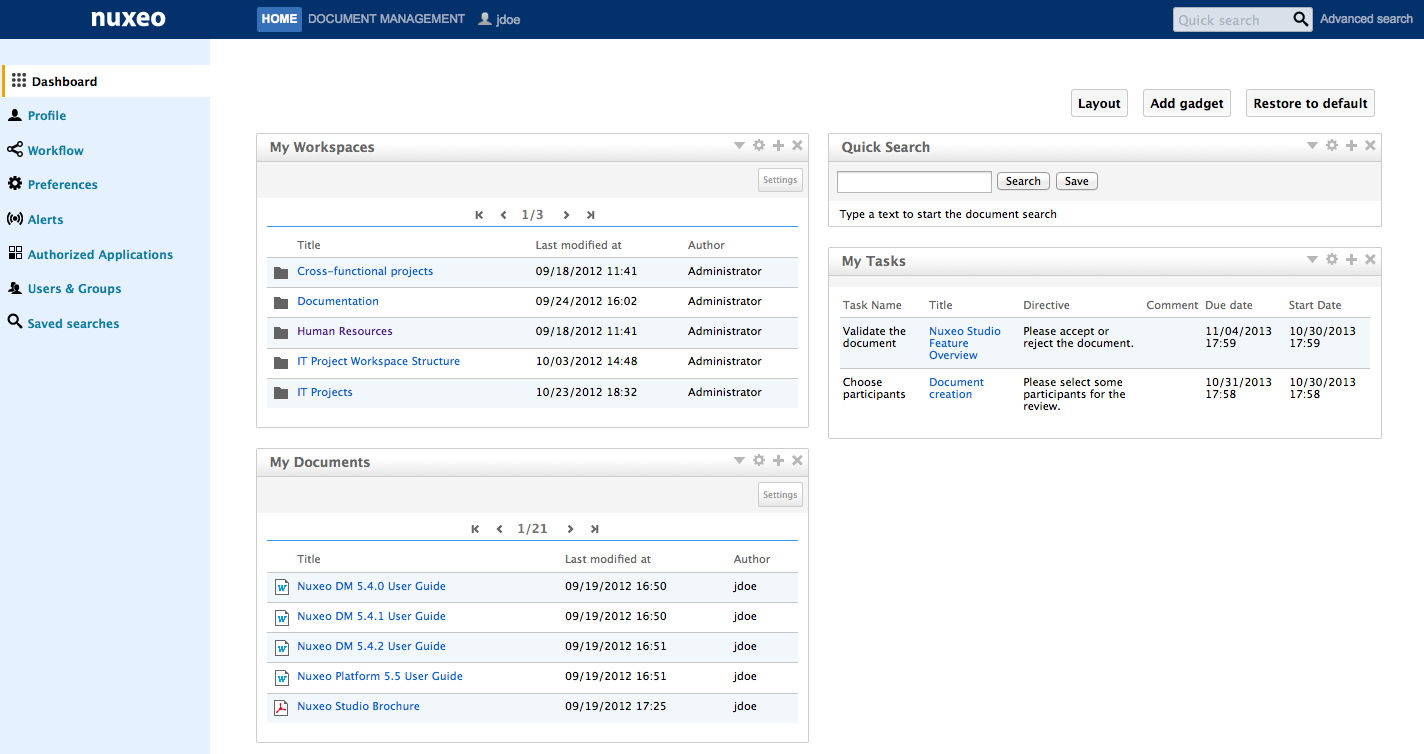Open My Tasks gadget gear settings
This screenshot has width=1424, height=754.
1332,260
